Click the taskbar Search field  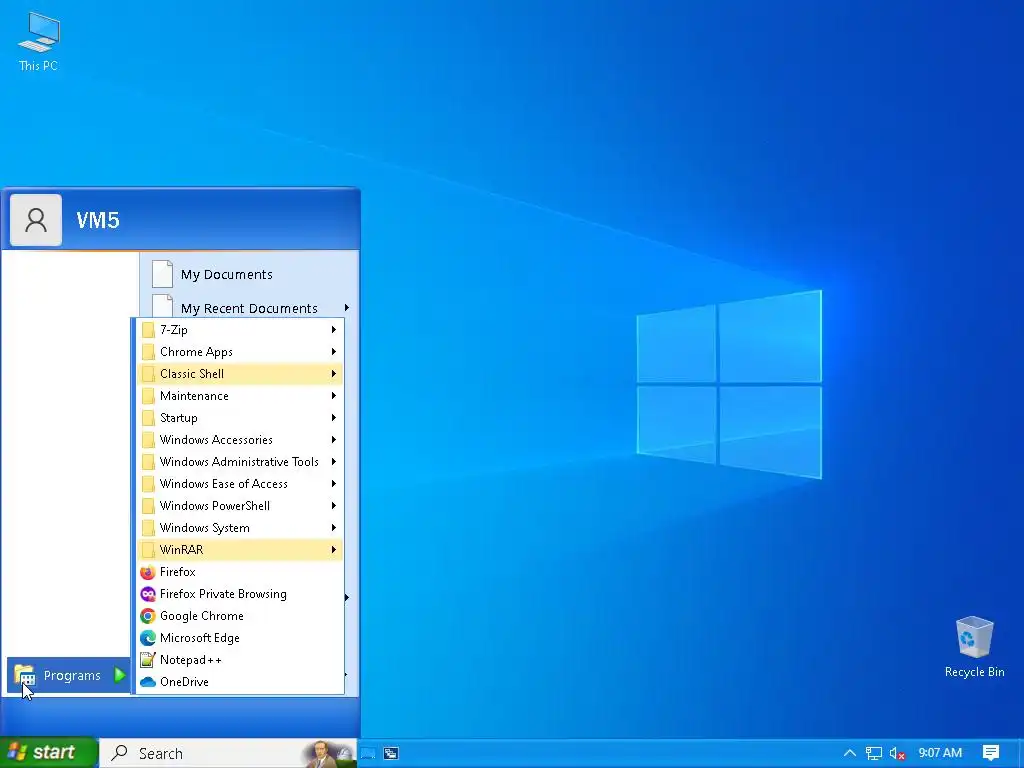point(228,753)
